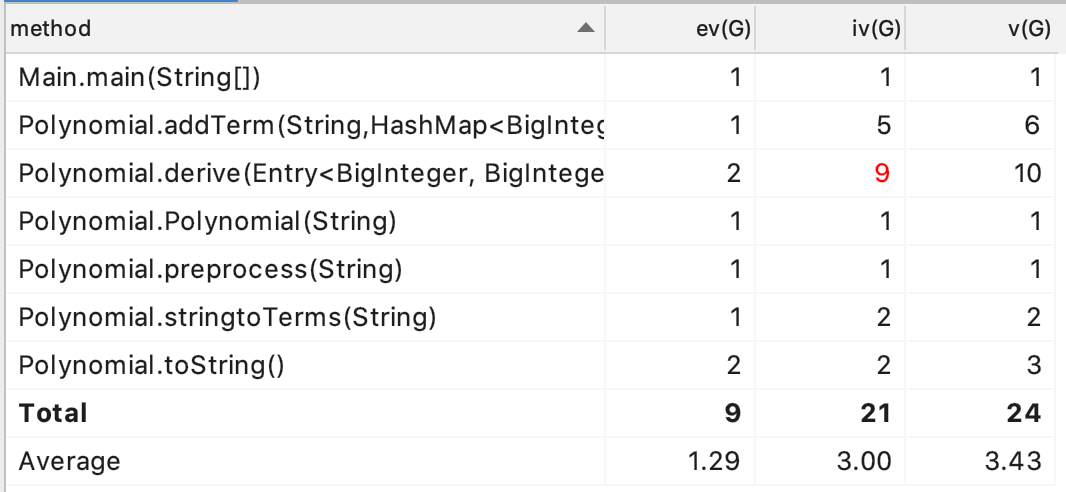
Task: Select the Polynomial.toString() row
Action: (152, 365)
